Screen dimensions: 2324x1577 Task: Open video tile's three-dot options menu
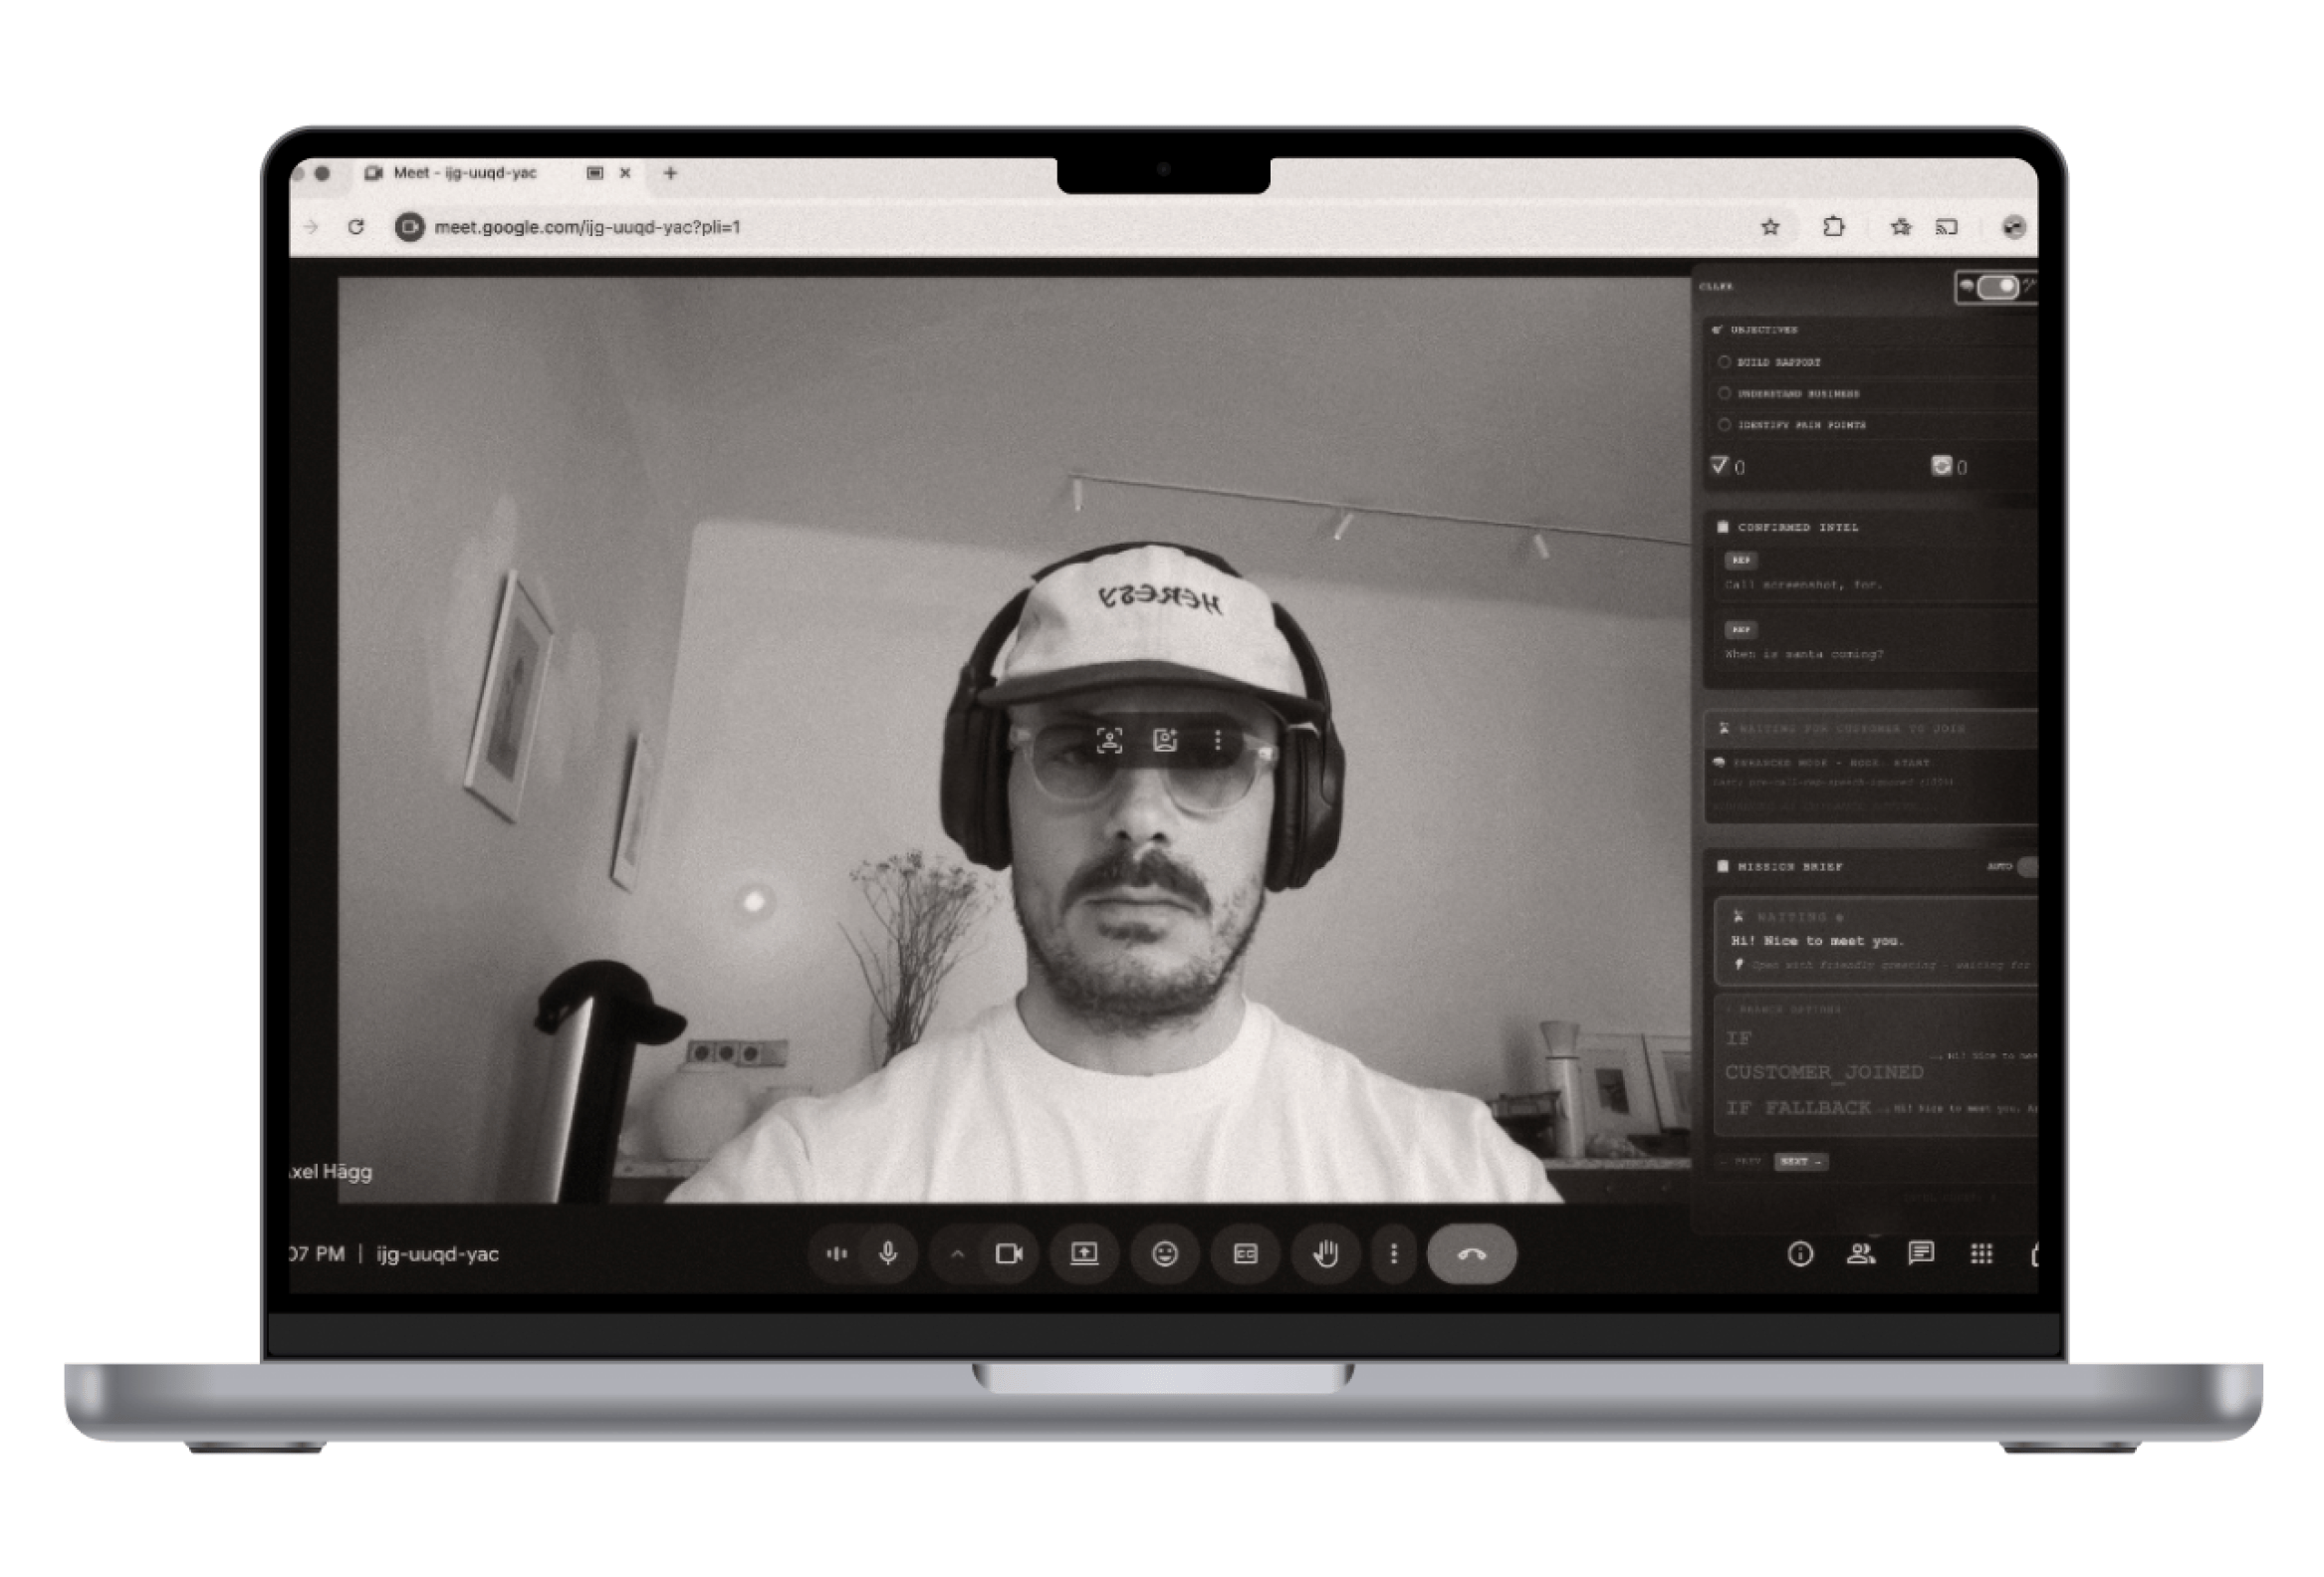click(1217, 740)
